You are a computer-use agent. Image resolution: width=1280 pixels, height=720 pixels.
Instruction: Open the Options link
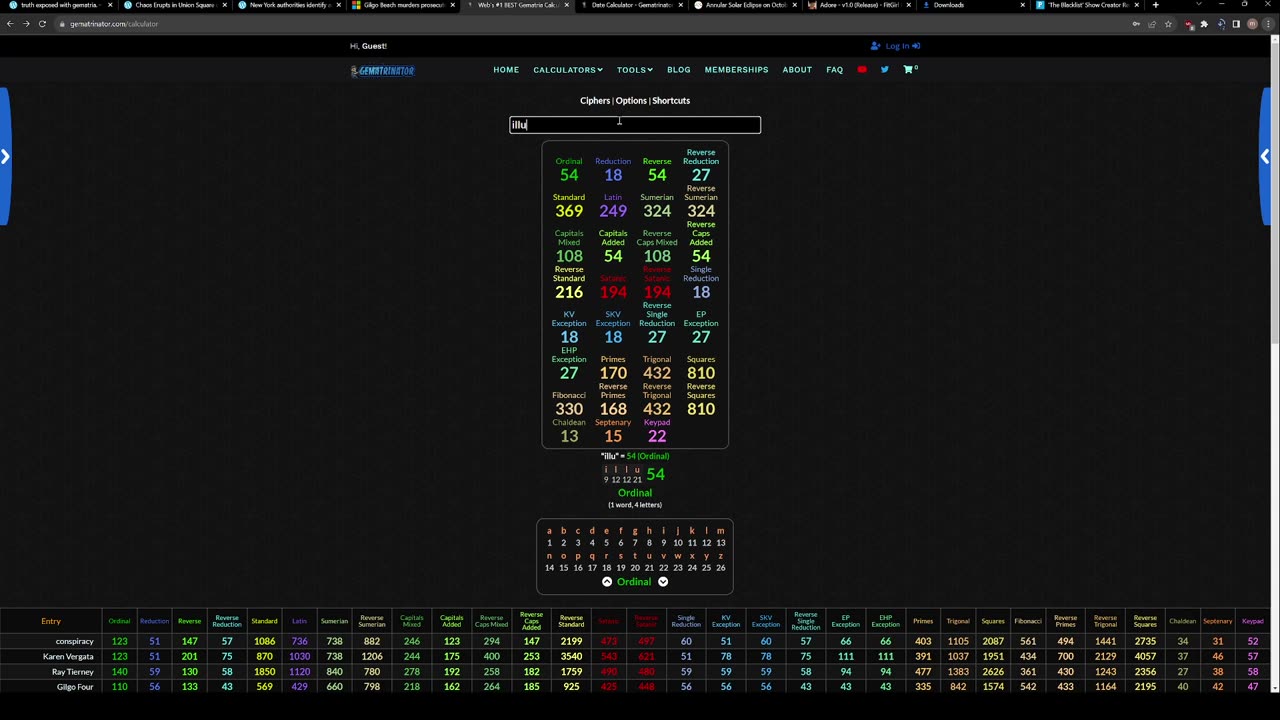click(x=631, y=101)
